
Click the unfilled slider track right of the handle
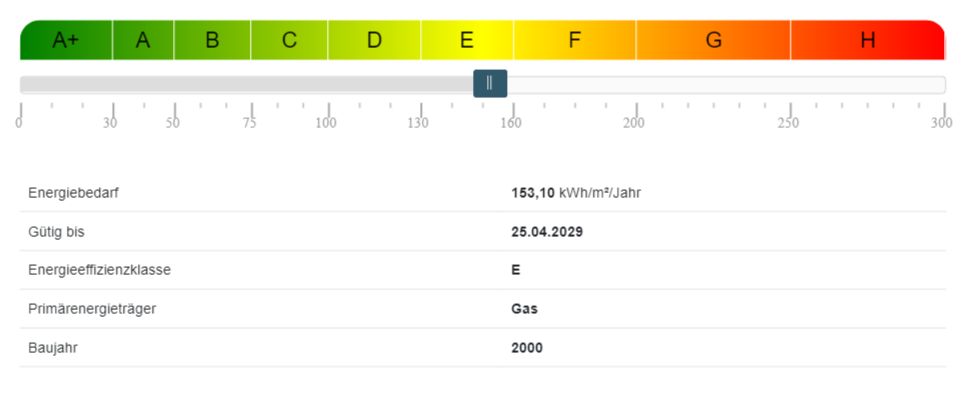pyautogui.click(x=726, y=85)
